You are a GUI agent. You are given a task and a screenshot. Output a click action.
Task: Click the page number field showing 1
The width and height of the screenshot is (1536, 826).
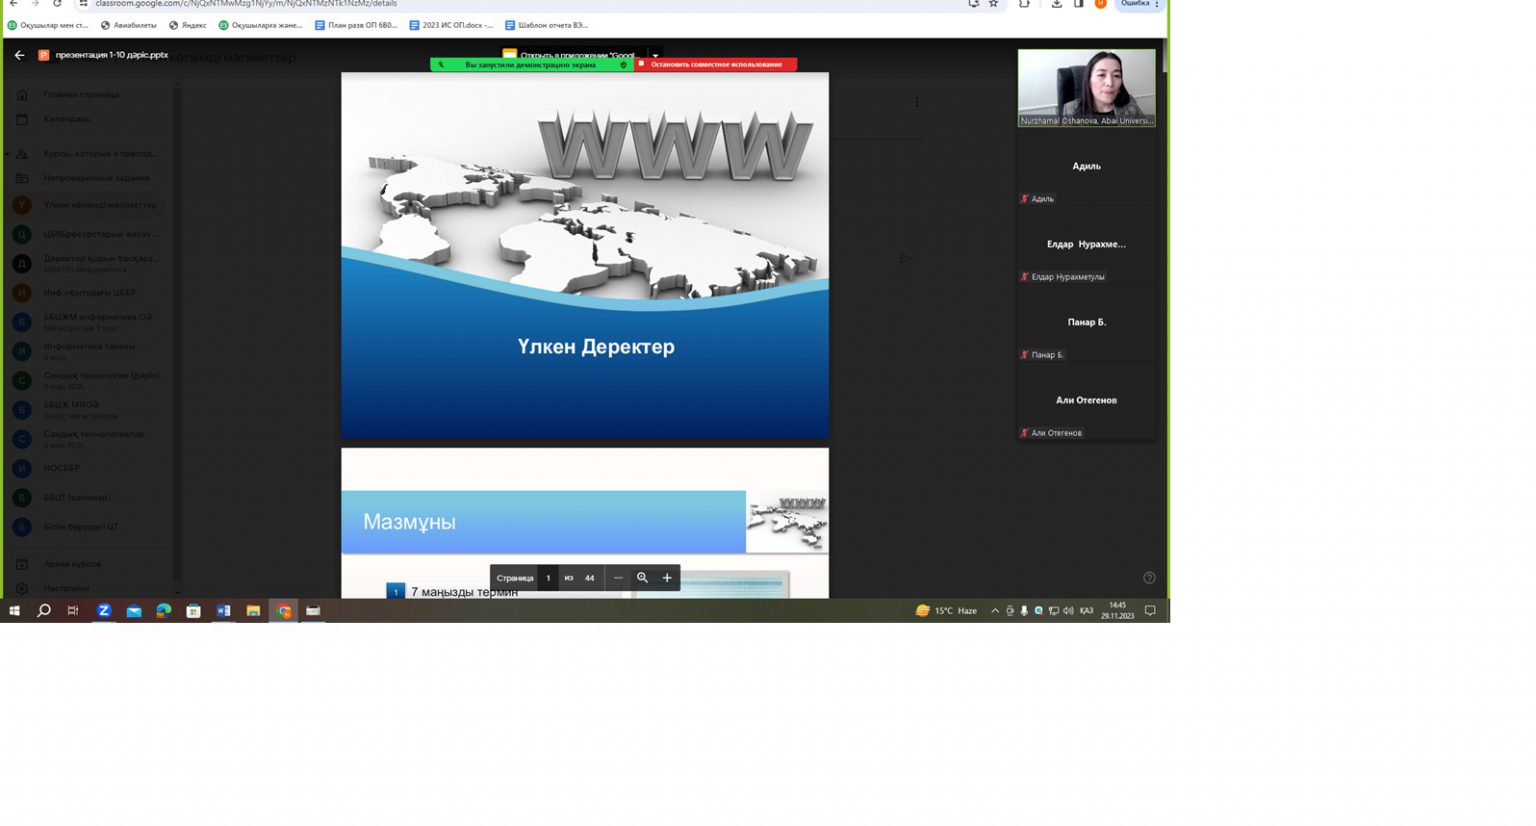pos(548,578)
